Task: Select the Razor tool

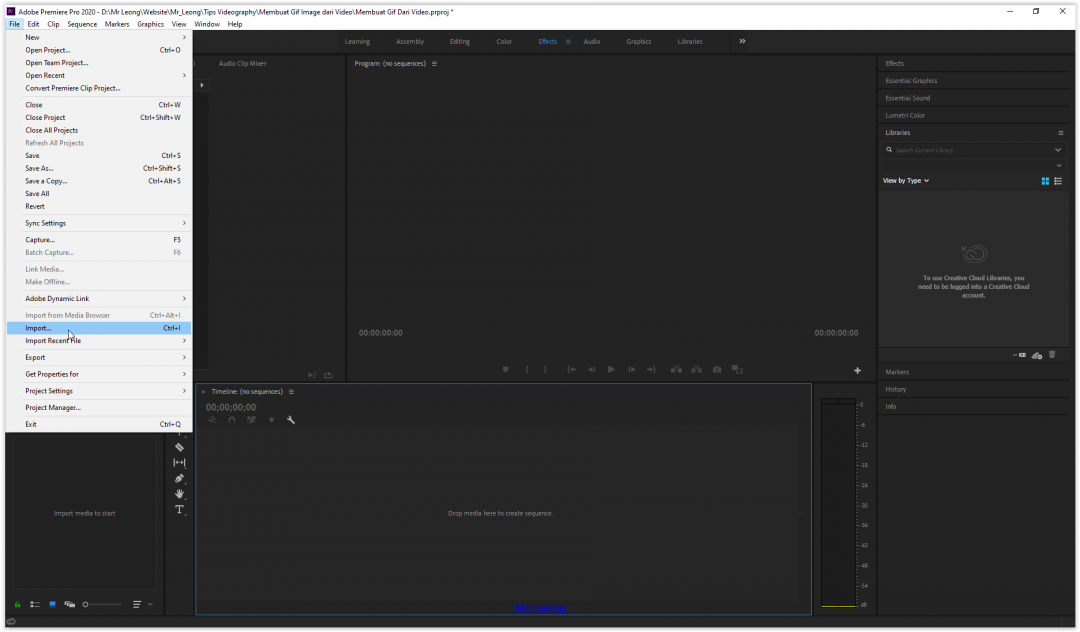Action: [x=180, y=447]
